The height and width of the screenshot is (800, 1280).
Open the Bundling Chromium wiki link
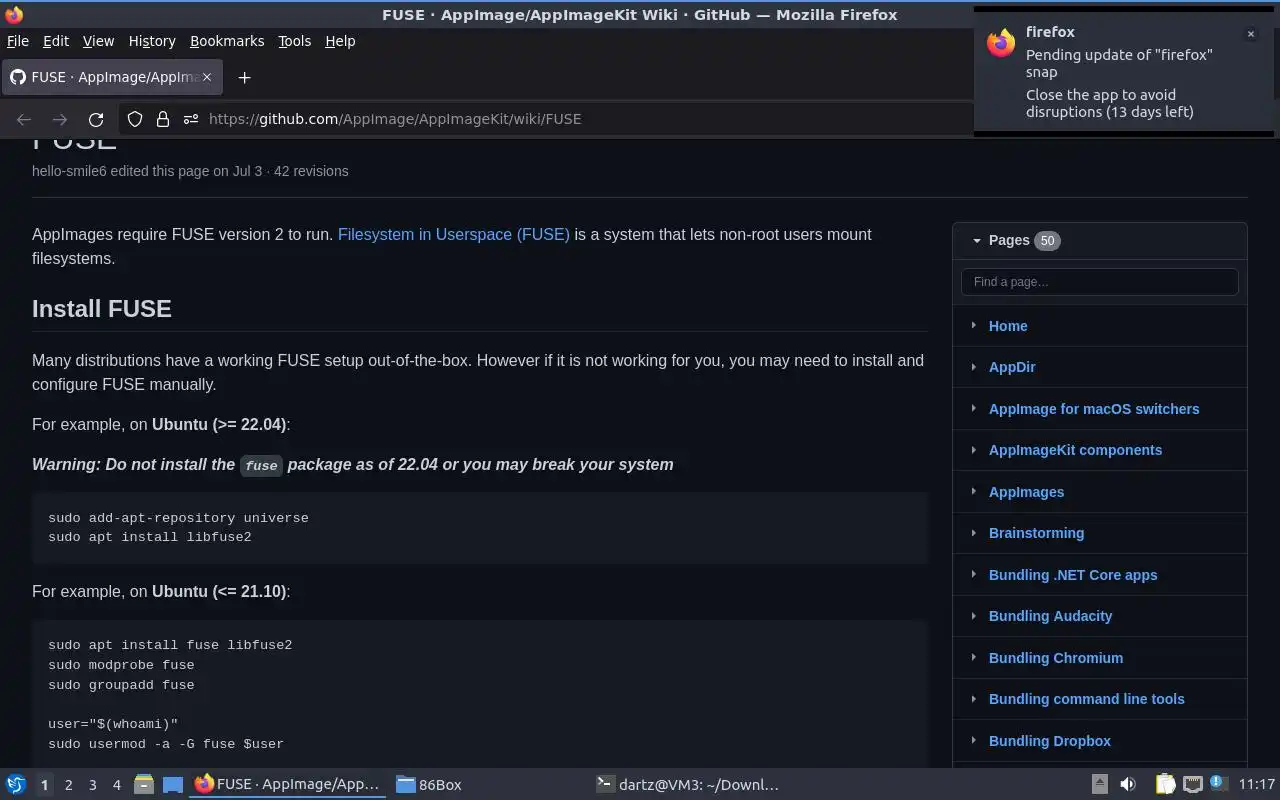[x=1056, y=658]
